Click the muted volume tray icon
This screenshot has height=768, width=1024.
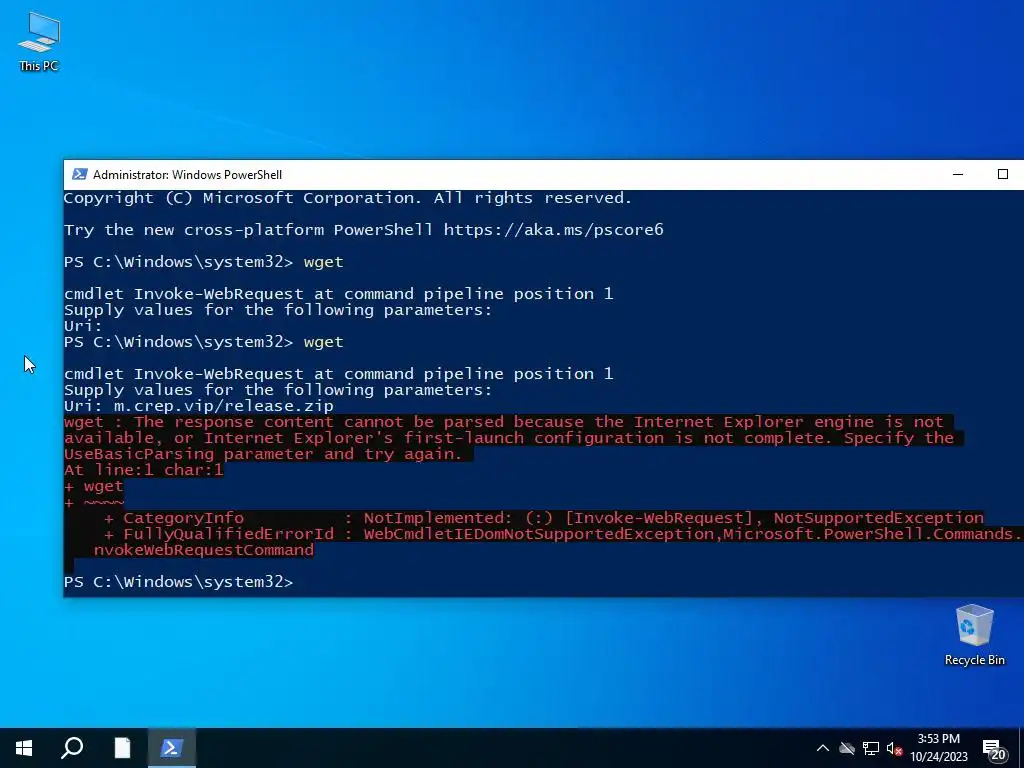pos(895,748)
